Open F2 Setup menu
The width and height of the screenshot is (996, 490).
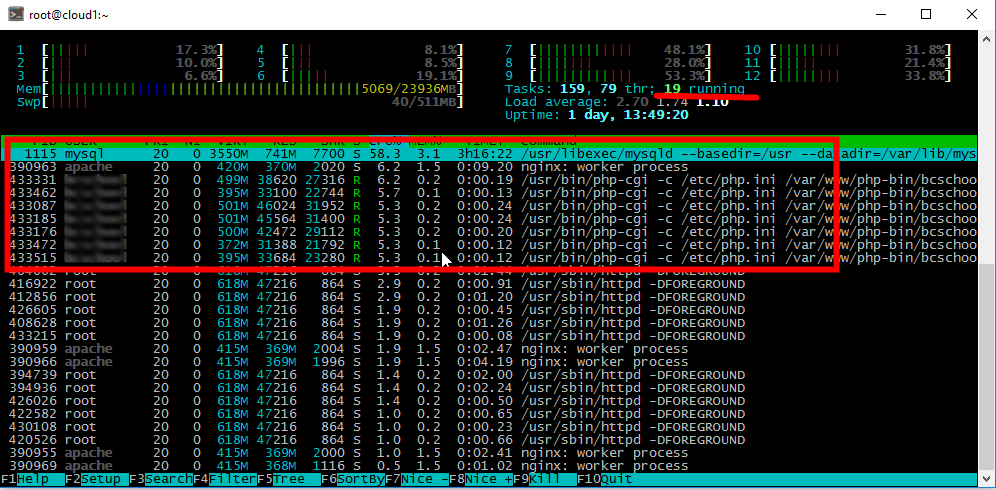tap(97, 479)
